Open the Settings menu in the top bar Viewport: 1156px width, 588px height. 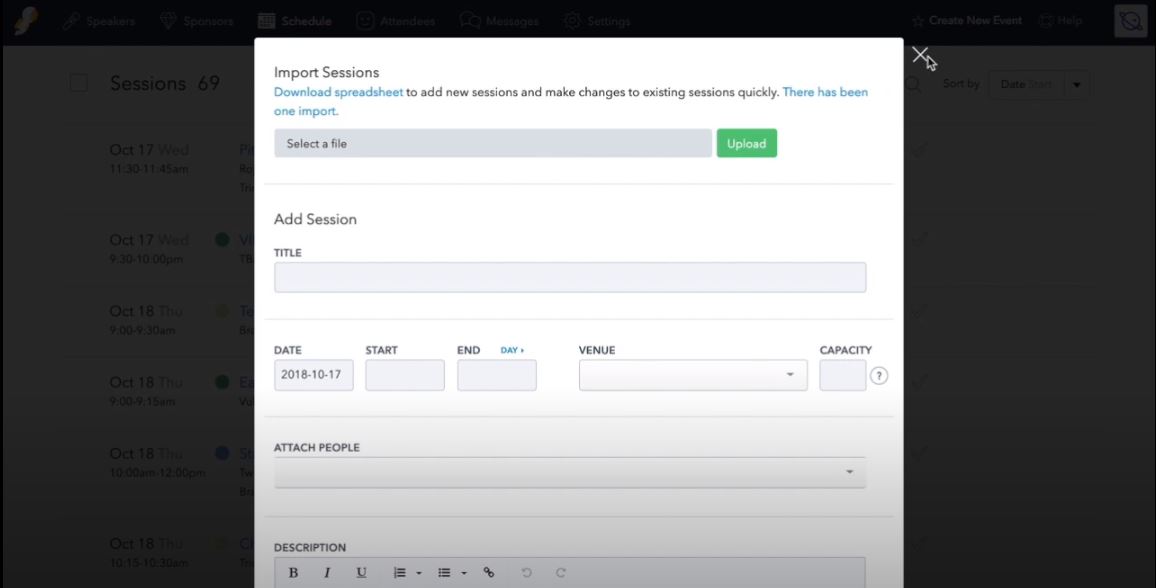click(x=597, y=21)
